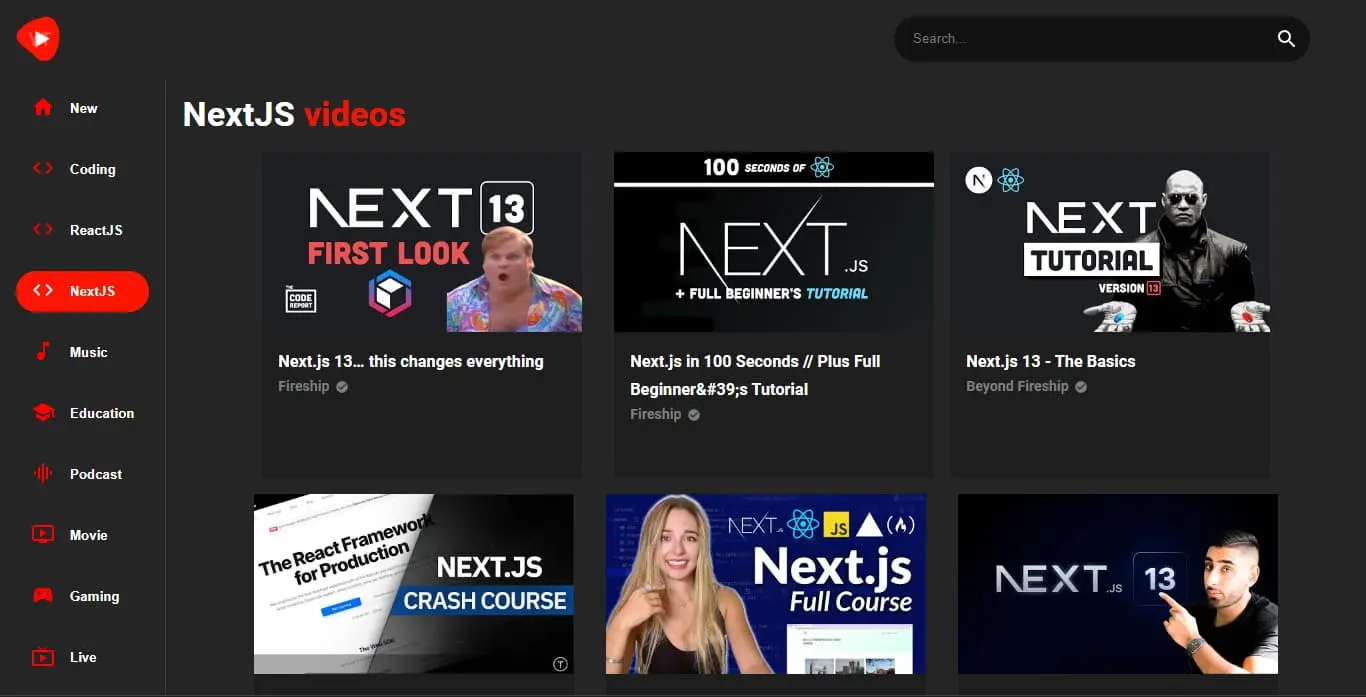
Task: Open the Movie category label
Action: [x=89, y=535]
